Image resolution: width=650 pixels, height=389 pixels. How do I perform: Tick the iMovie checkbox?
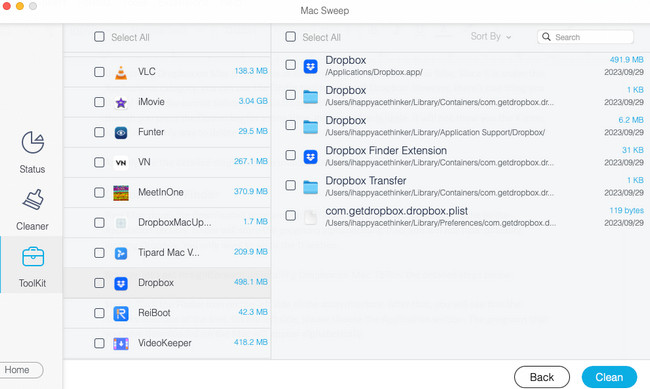pyautogui.click(x=99, y=102)
